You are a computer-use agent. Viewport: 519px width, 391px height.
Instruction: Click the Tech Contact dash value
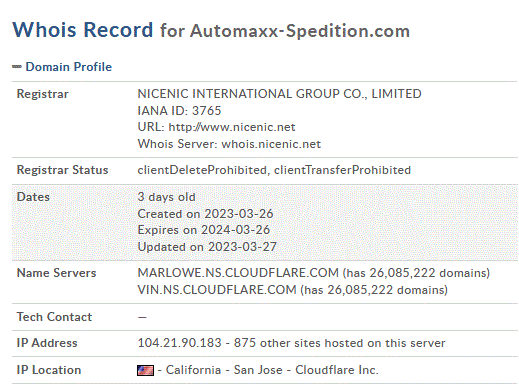[x=142, y=317]
